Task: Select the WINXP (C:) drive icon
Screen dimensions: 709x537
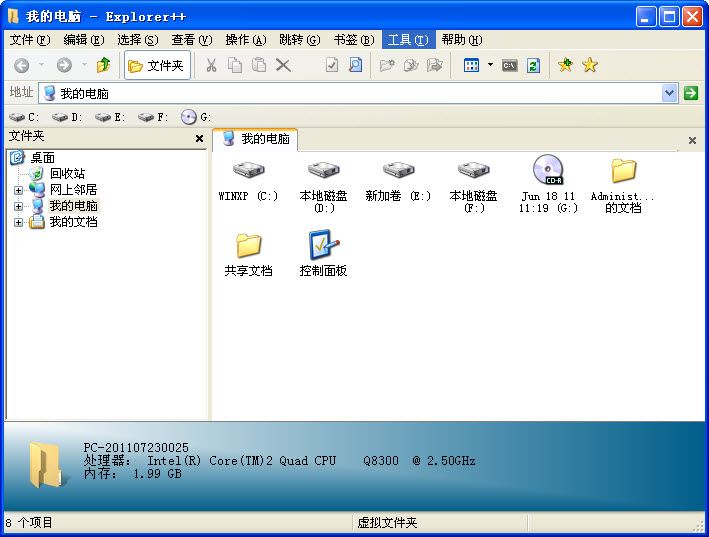Action: pyautogui.click(x=248, y=170)
